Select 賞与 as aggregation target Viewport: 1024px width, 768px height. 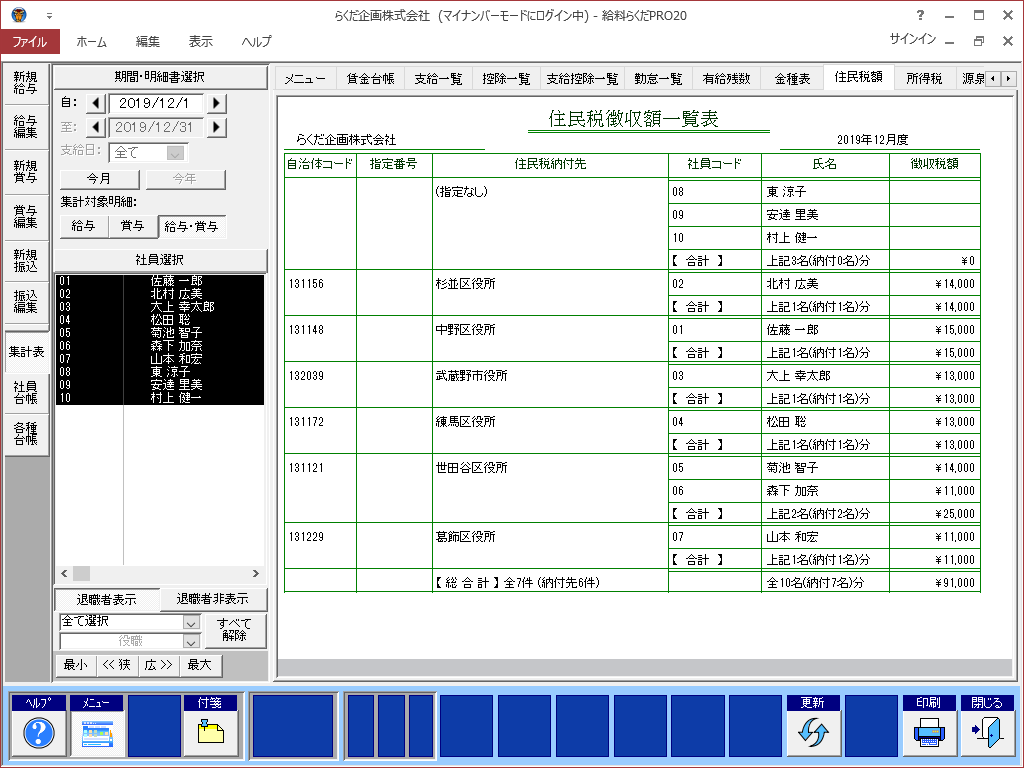click(x=133, y=225)
